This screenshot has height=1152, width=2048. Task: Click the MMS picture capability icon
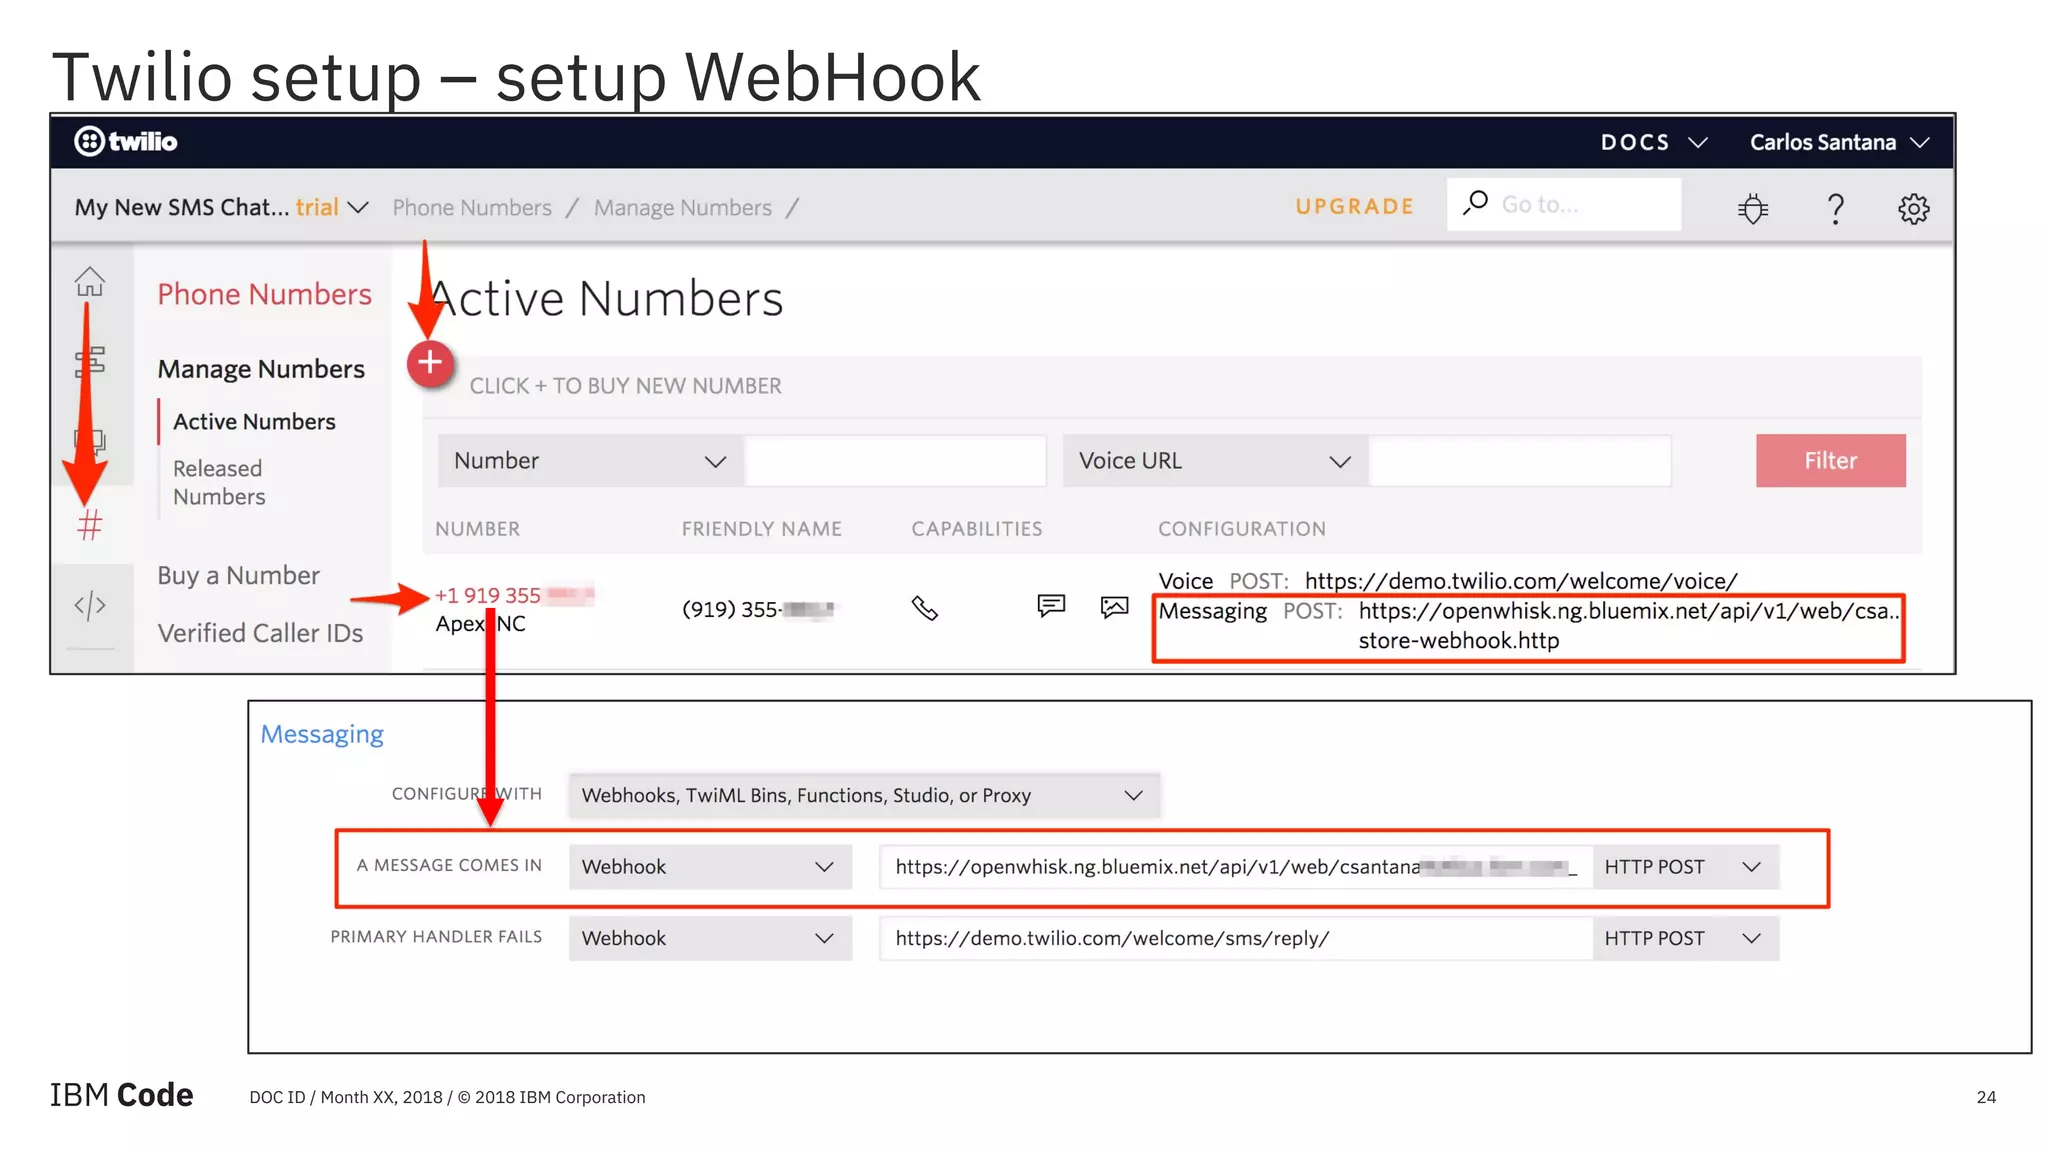coord(1114,607)
